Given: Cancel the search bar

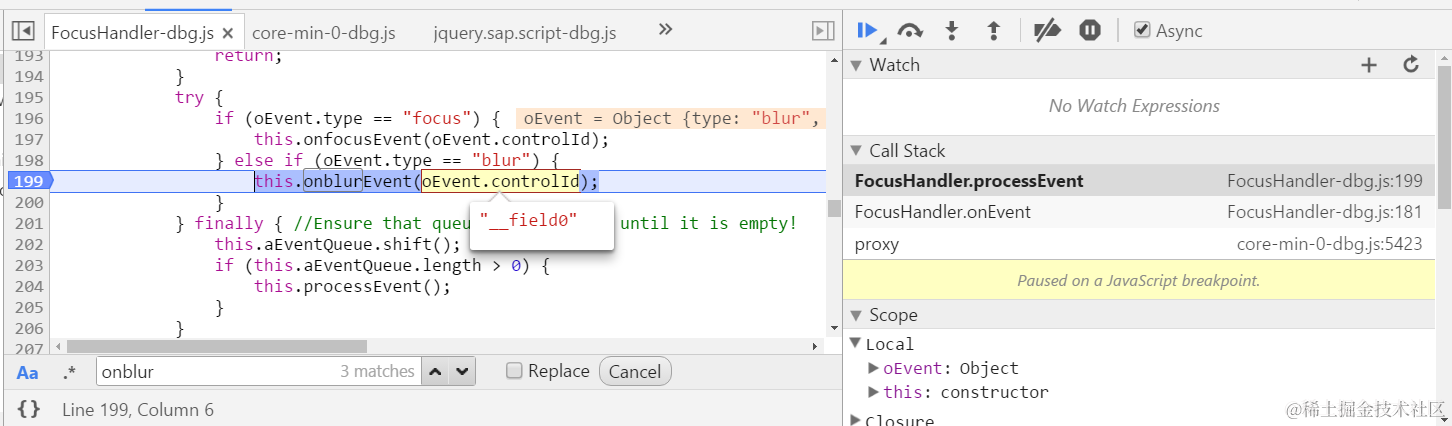Looking at the screenshot, I should [635, 371].
